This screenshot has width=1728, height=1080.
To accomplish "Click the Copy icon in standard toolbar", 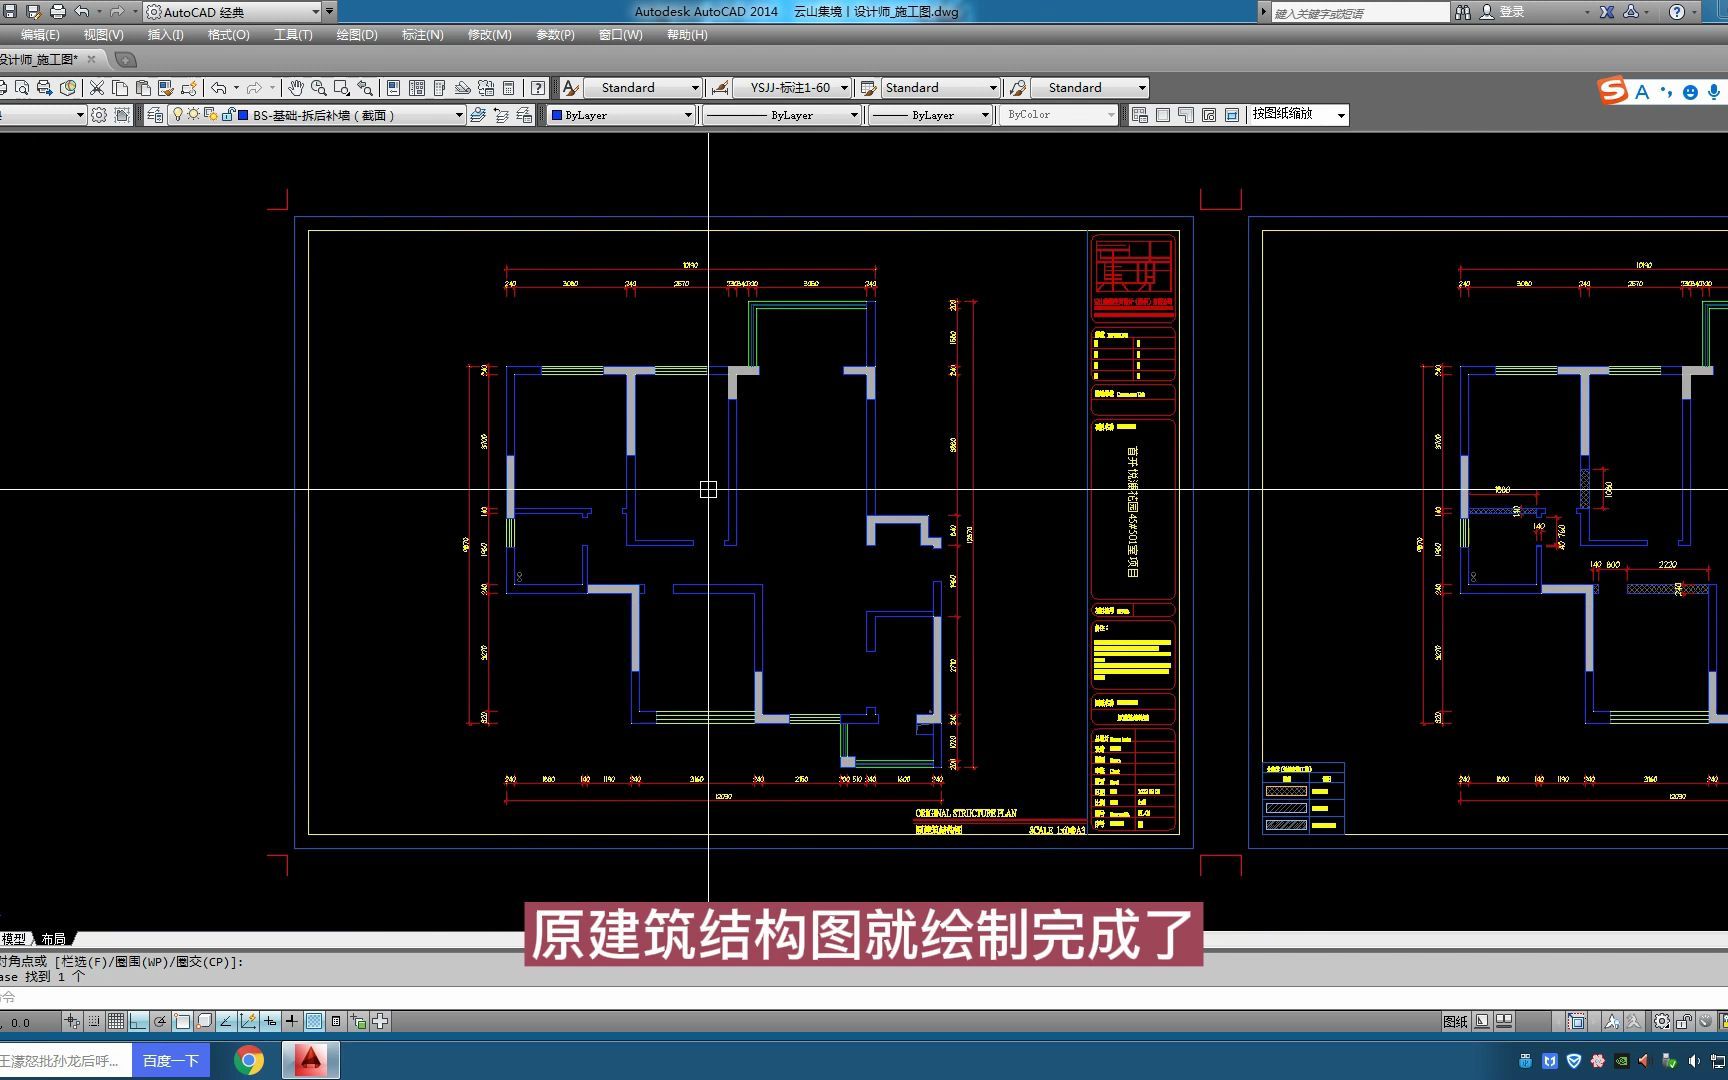I will pos(120,88).
